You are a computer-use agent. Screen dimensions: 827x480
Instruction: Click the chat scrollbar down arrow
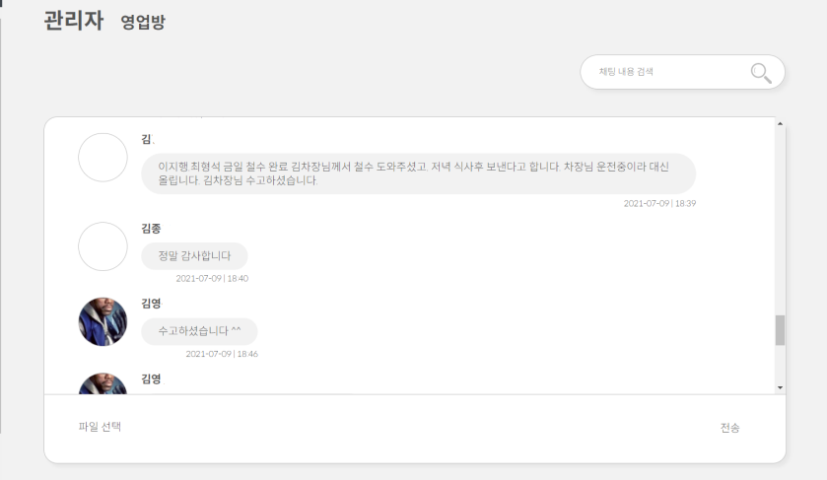(780, 388)
